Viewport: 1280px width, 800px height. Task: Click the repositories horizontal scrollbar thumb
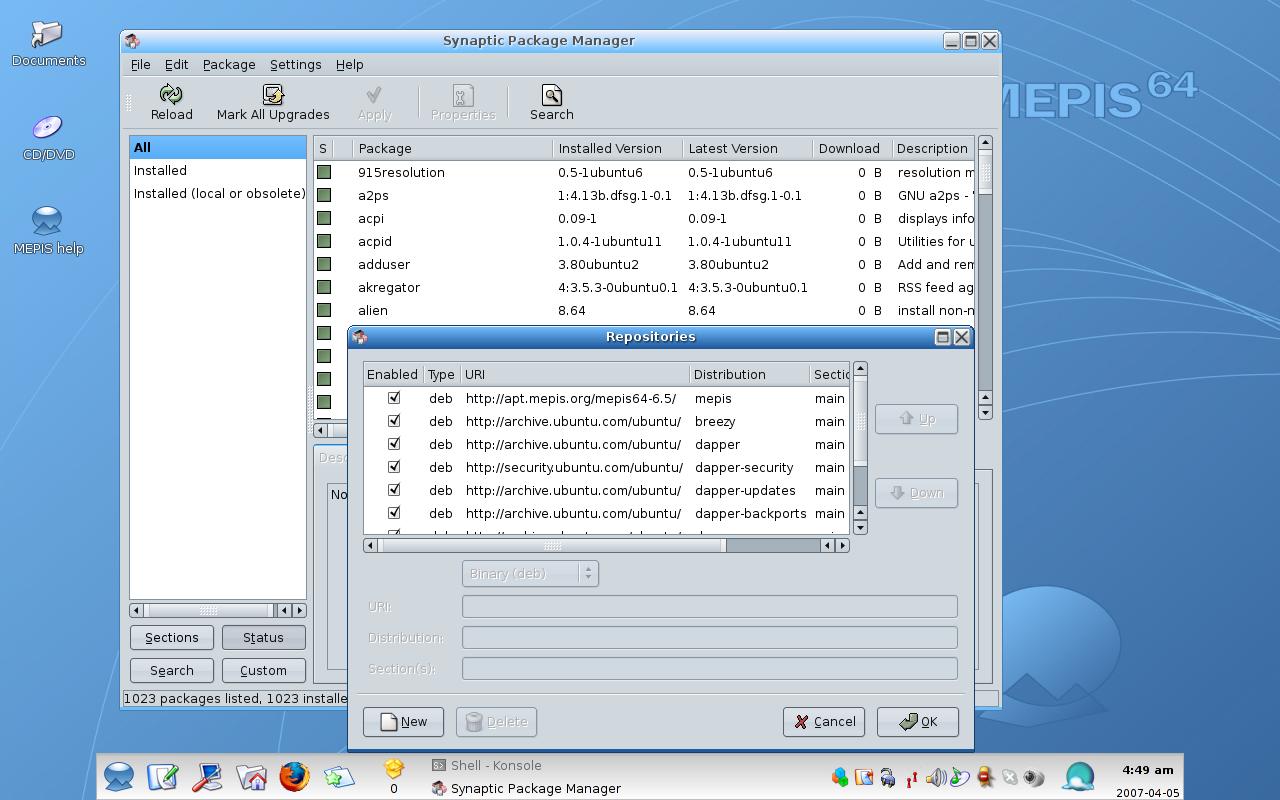(x=552, y=545)
